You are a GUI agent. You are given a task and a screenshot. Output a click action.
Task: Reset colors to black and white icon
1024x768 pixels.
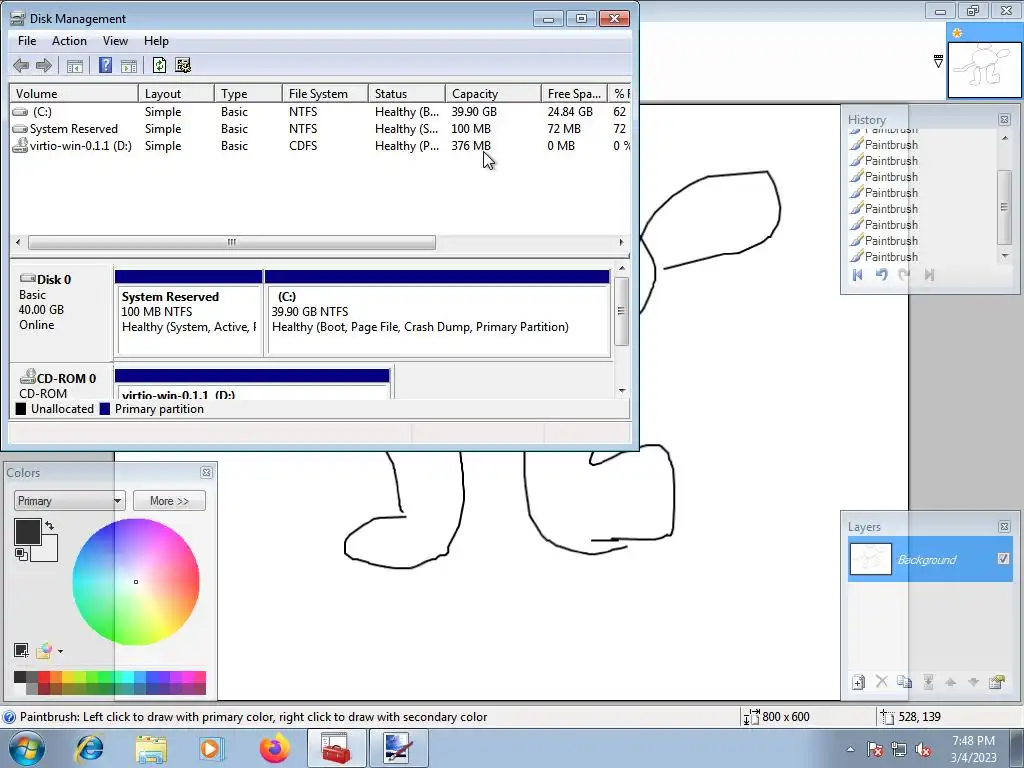coord(21,554)
